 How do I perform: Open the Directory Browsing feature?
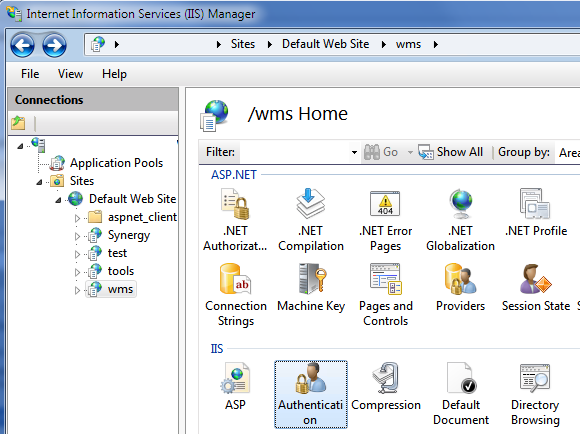[x=535, y=394]
